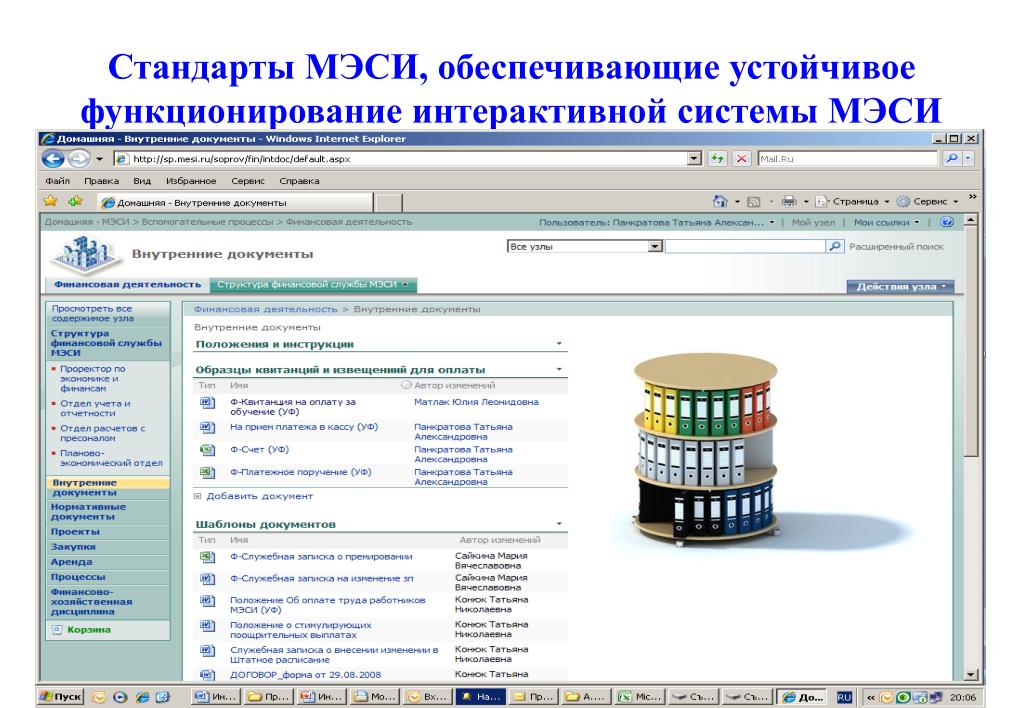Open the Ф-Квитанция на оплату за обучение document
1023x708 pixels.
(x=292, y=407)
